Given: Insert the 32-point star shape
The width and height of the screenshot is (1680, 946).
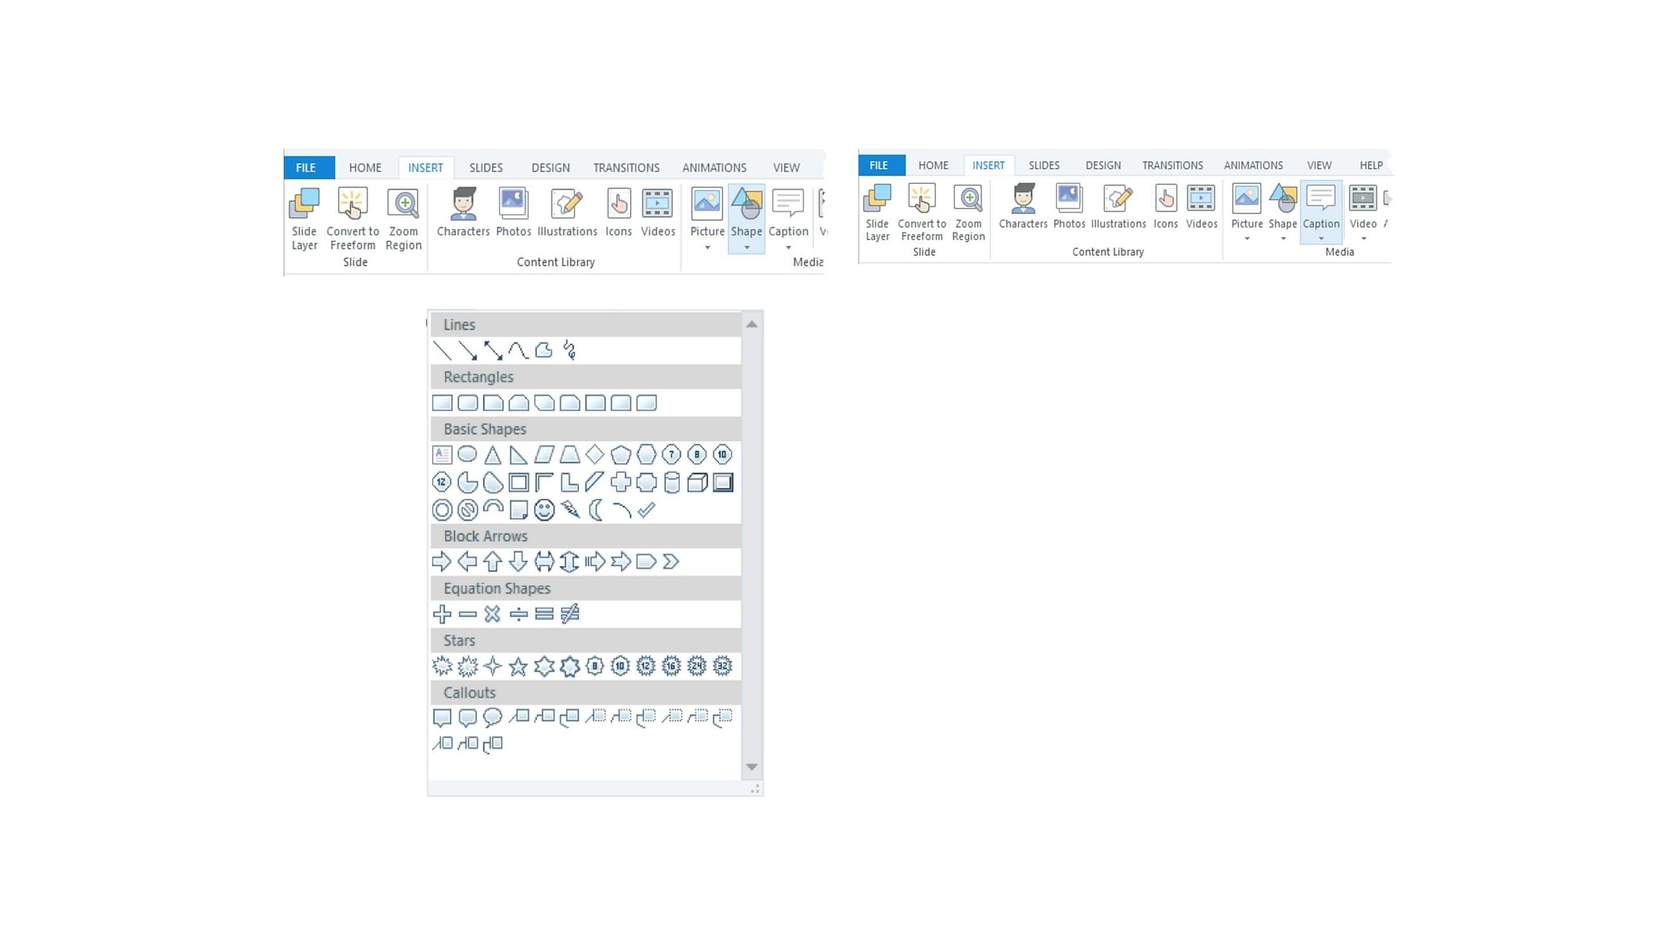Looking at the screenshot, I should click(x=723, y=666).
